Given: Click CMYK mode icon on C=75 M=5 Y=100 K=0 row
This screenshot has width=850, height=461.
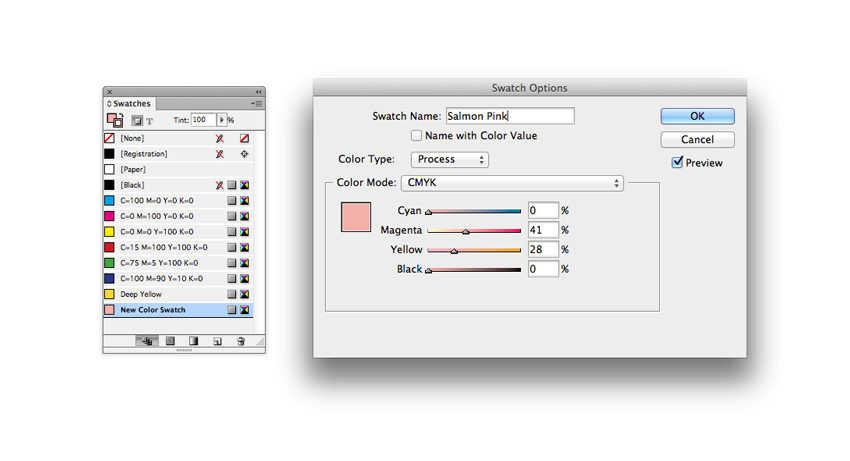Looking at the screenshot, I should (244, 263).
